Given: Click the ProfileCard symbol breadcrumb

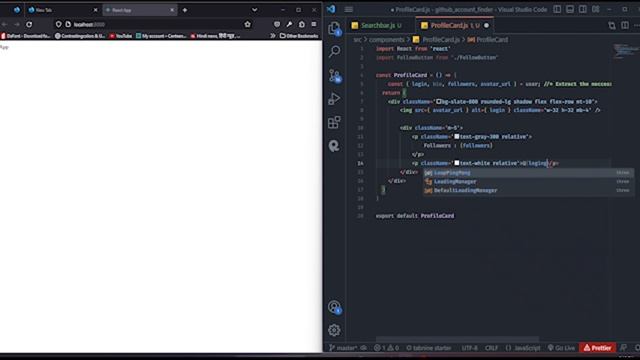Looking at the screenshot, I should point(492,40).
